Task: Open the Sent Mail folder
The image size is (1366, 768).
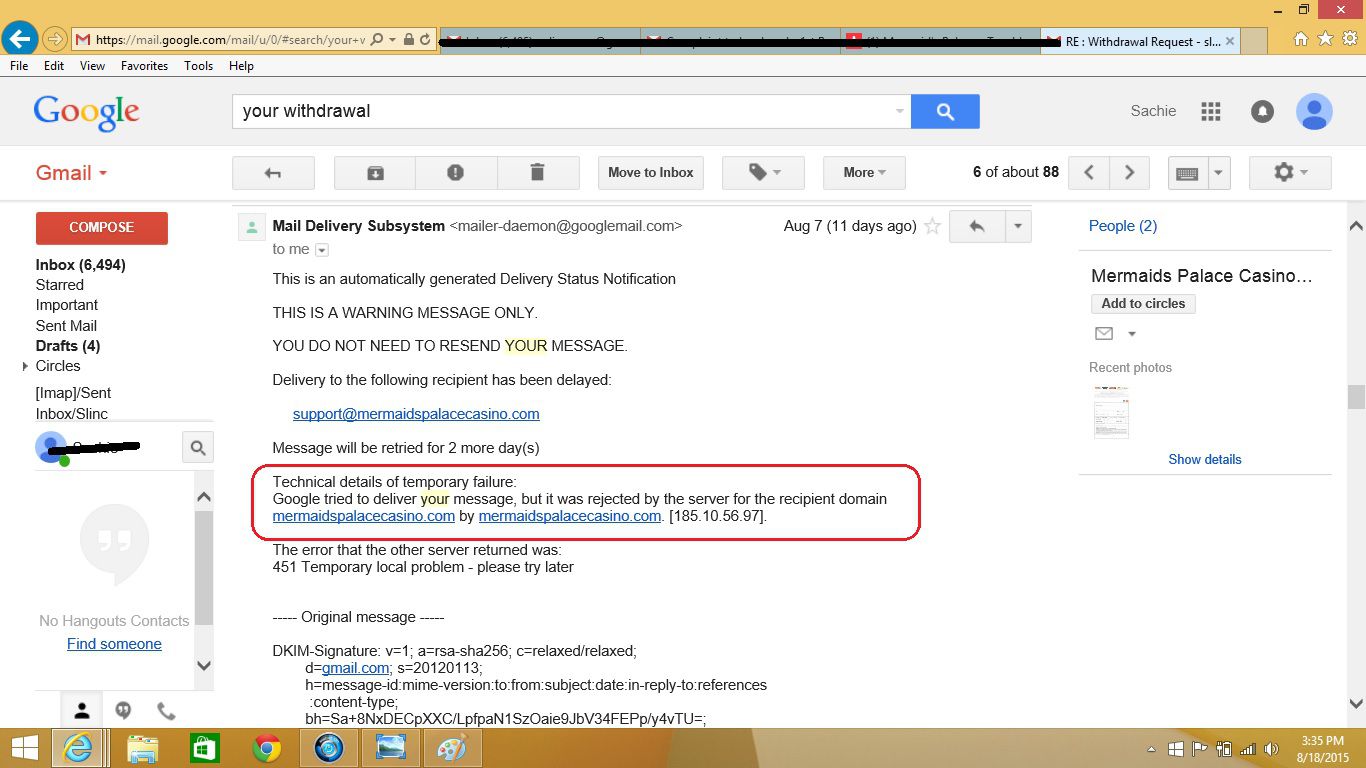Action: coord(66,326)
